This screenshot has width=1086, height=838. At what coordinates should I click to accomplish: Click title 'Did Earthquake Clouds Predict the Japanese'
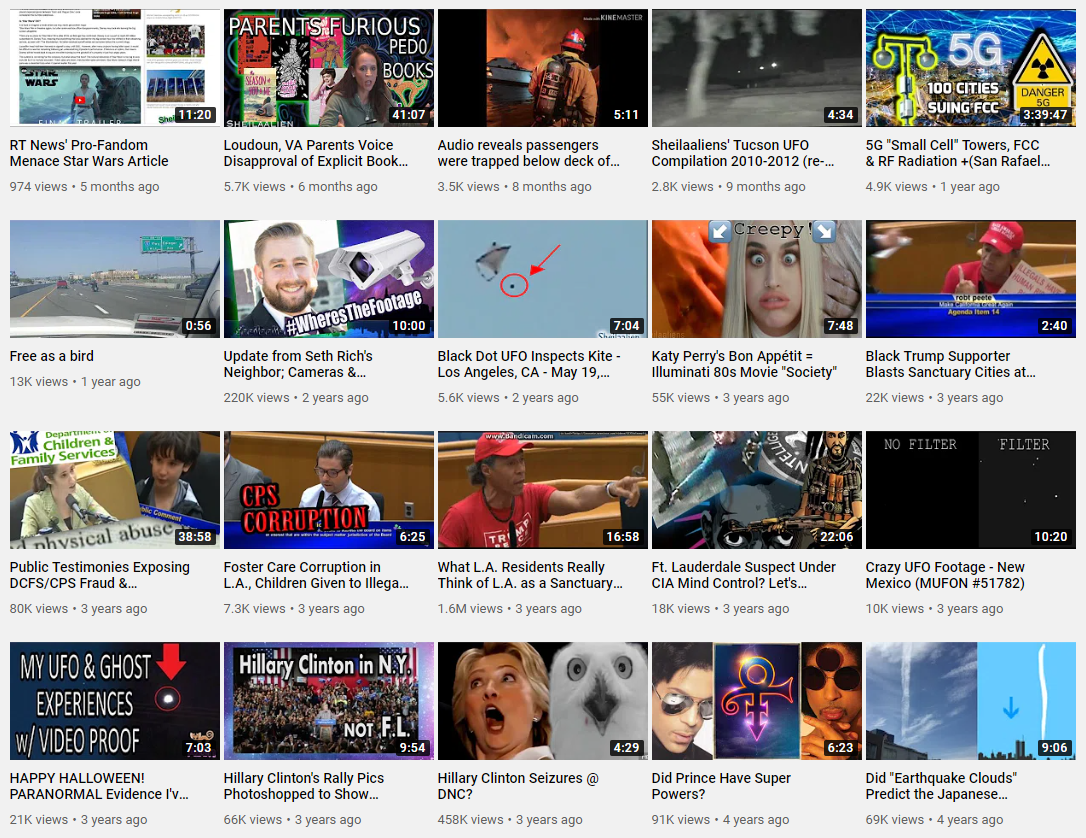(941, 786)
